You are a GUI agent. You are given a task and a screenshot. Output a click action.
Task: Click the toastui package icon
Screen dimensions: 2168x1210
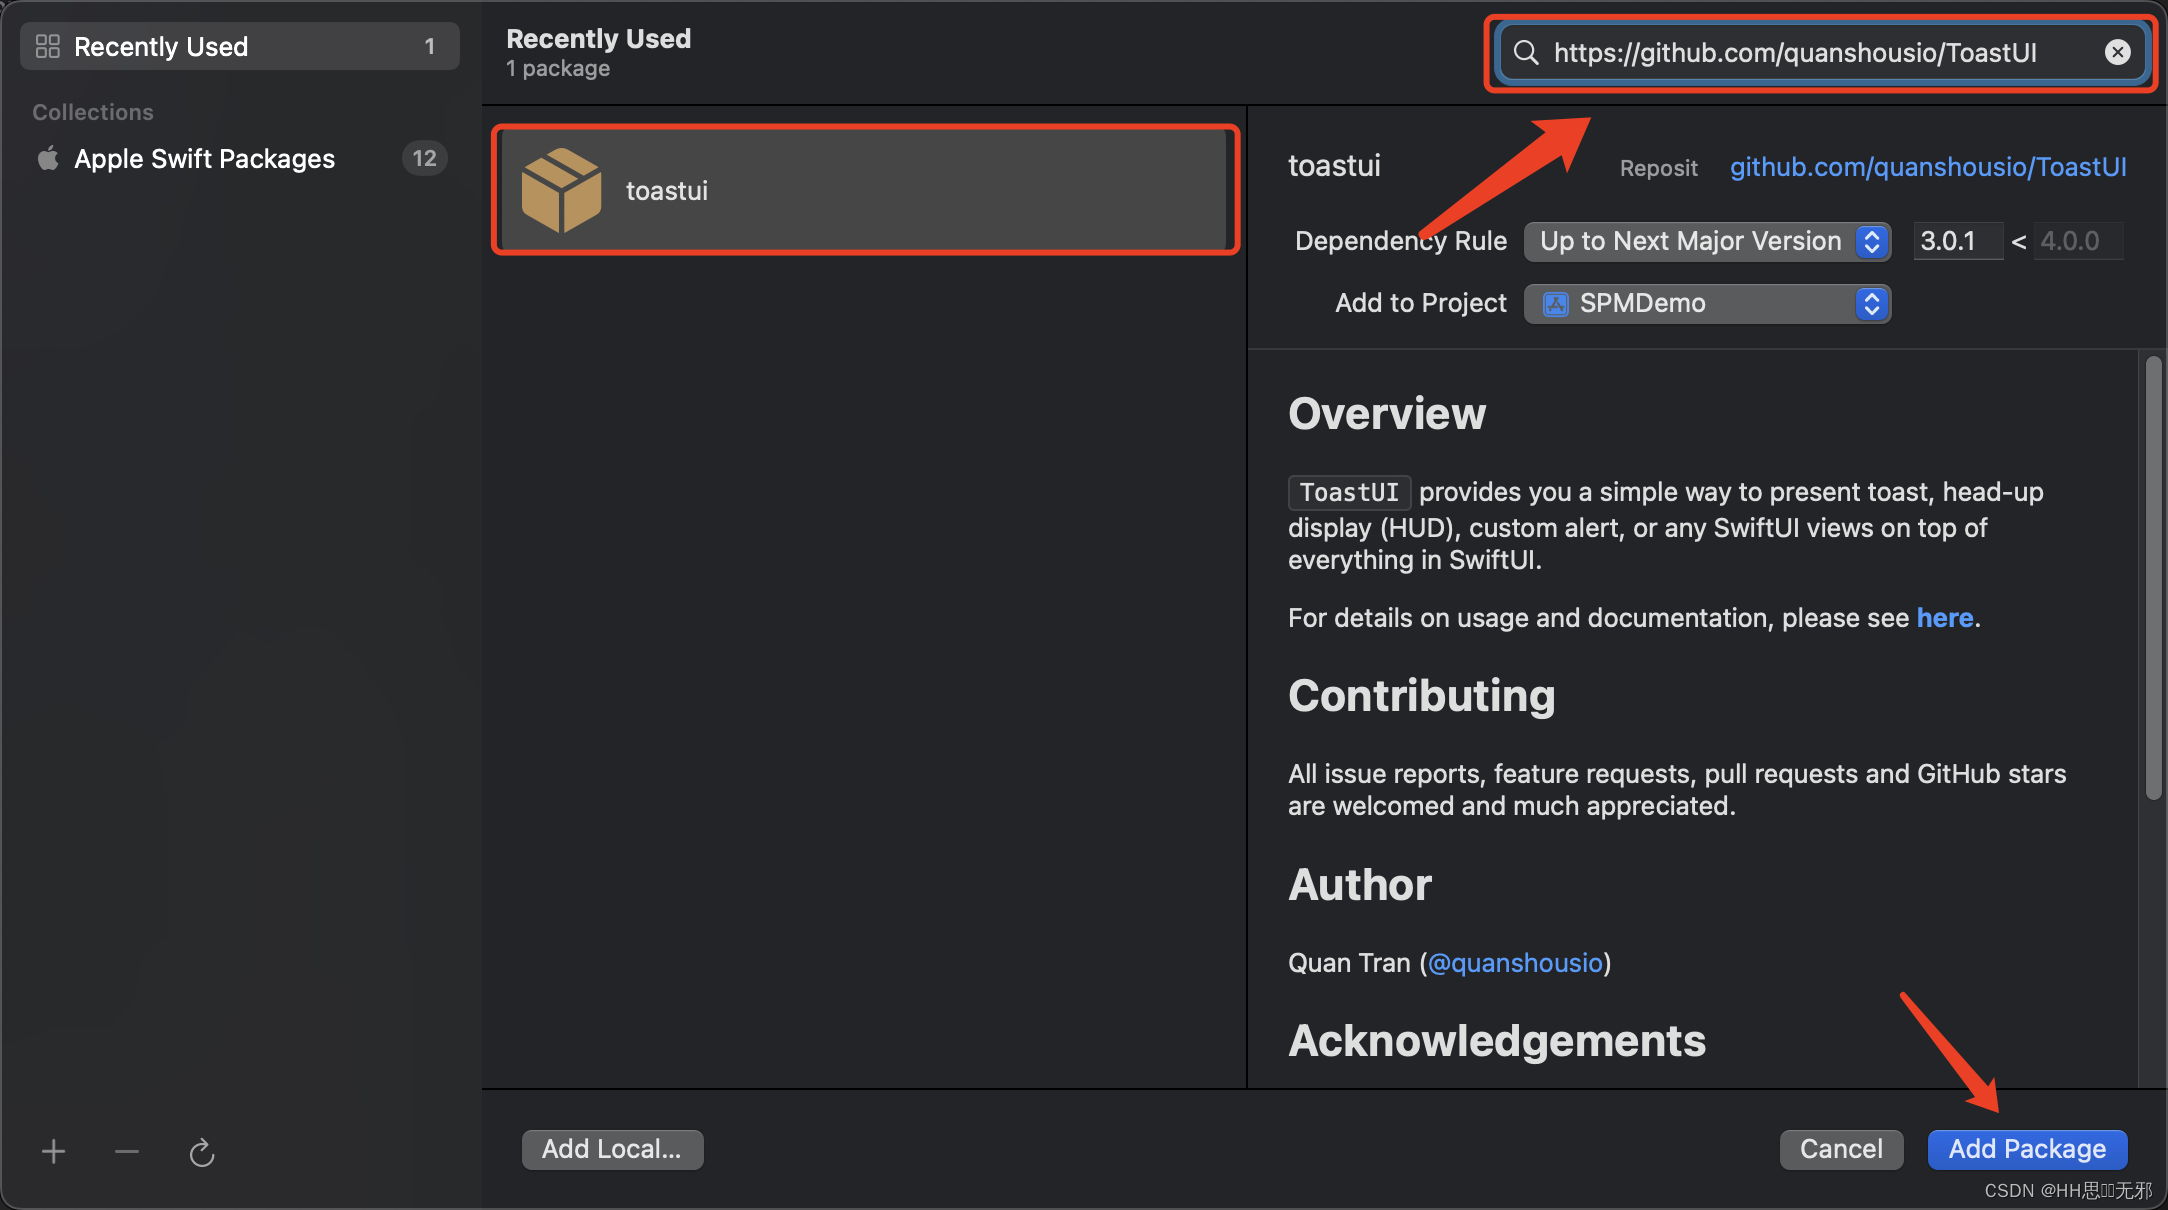pyautogui.click(x=563, y=189)
